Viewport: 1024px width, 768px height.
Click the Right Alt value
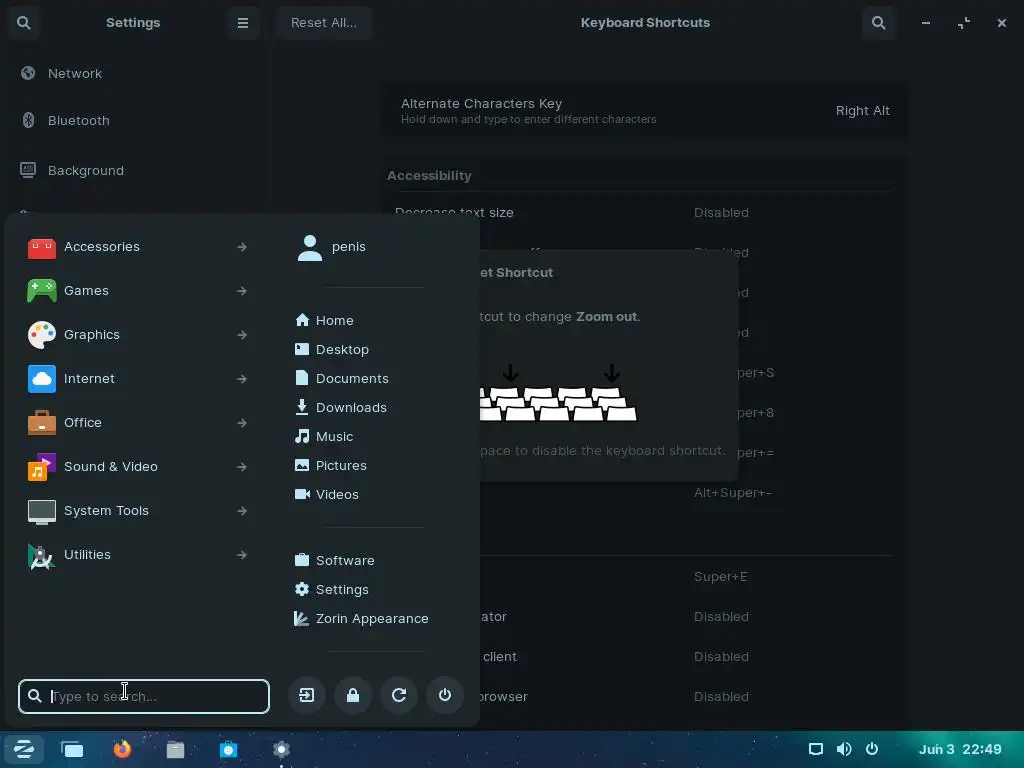(863, 111)
